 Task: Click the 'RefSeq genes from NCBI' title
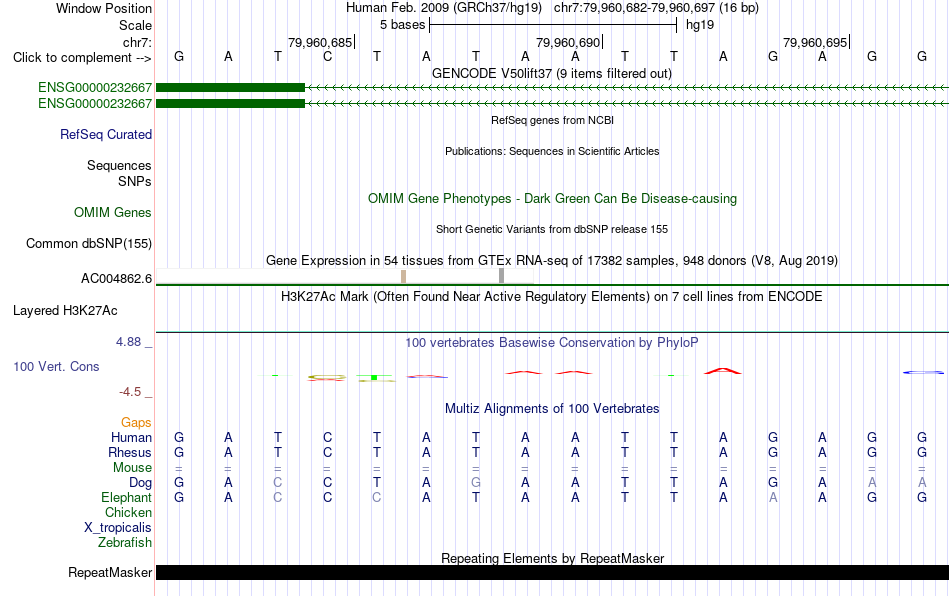point(553,121)
